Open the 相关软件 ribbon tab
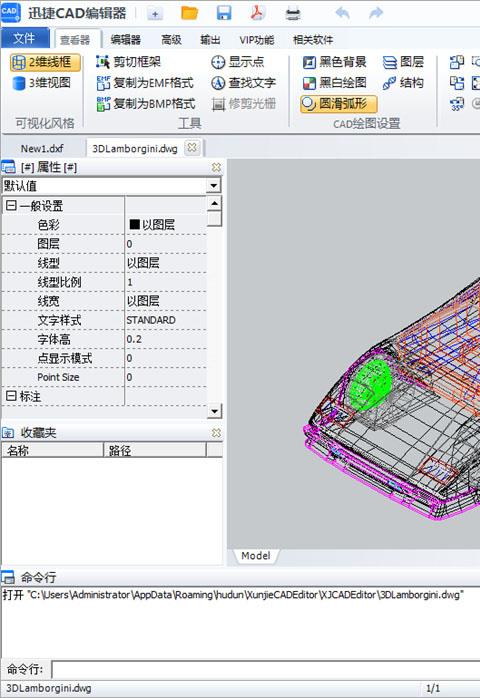Screen dimensions: 480x698 click(313, 40)
